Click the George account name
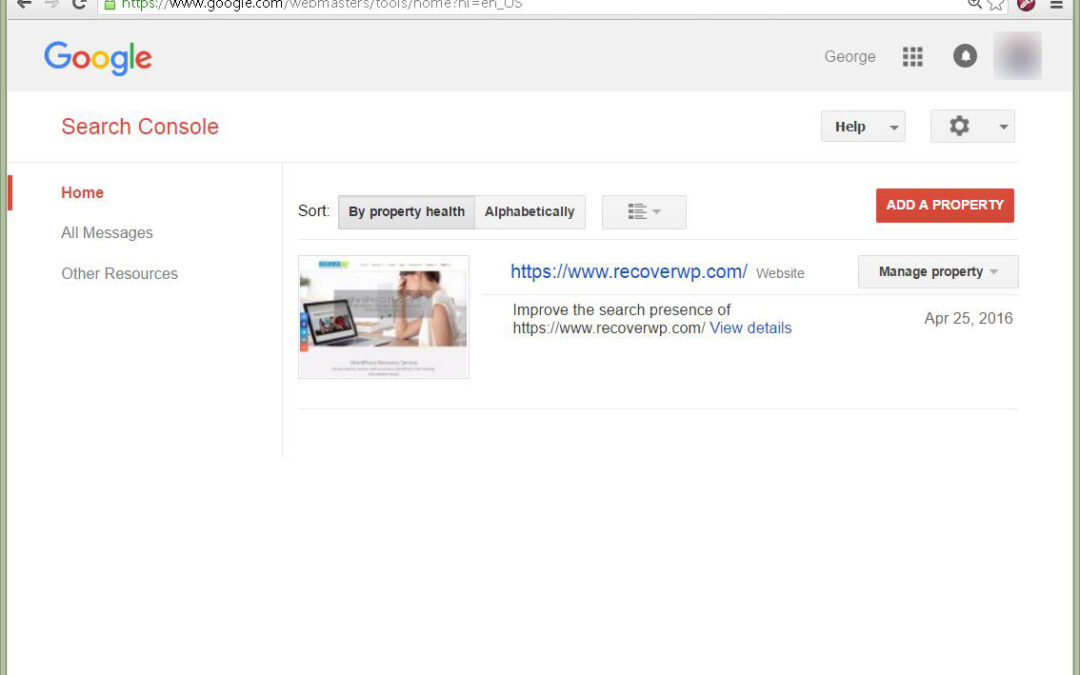Viewport: 1080px width, 675px height. (x=849, y=56)
